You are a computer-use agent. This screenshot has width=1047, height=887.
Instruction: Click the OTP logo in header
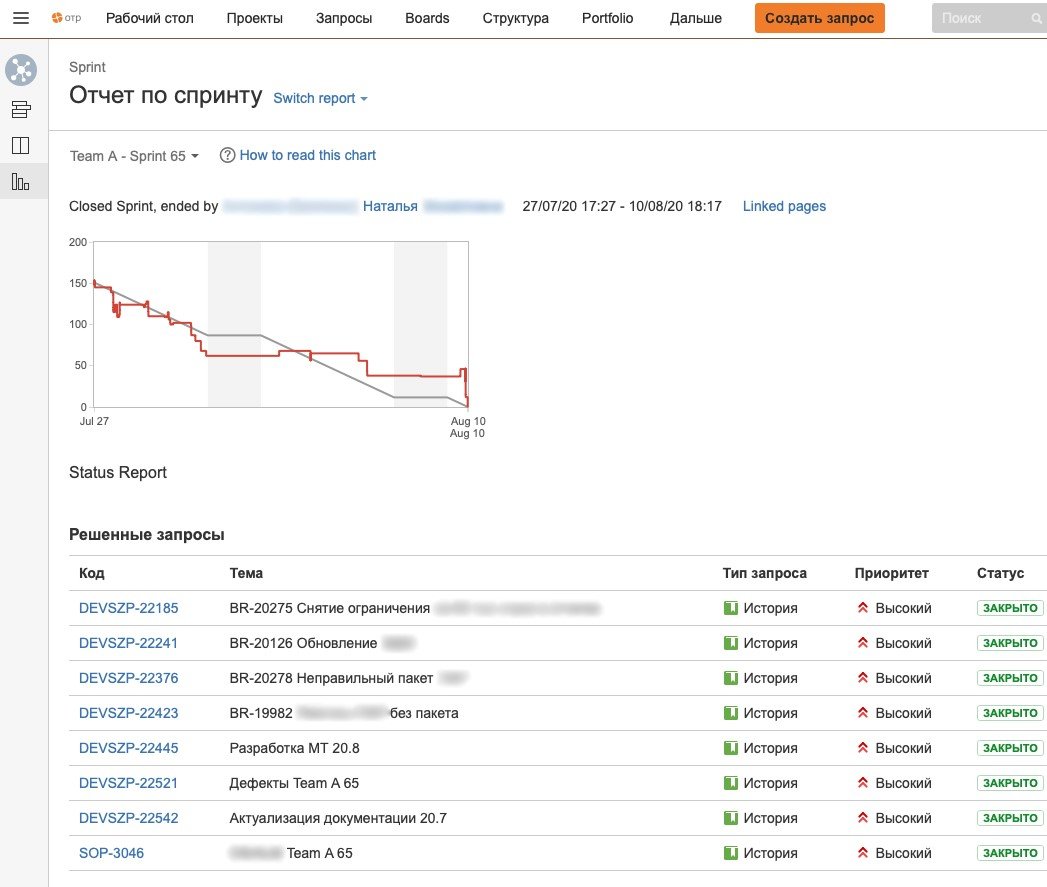tap(66, 18)
